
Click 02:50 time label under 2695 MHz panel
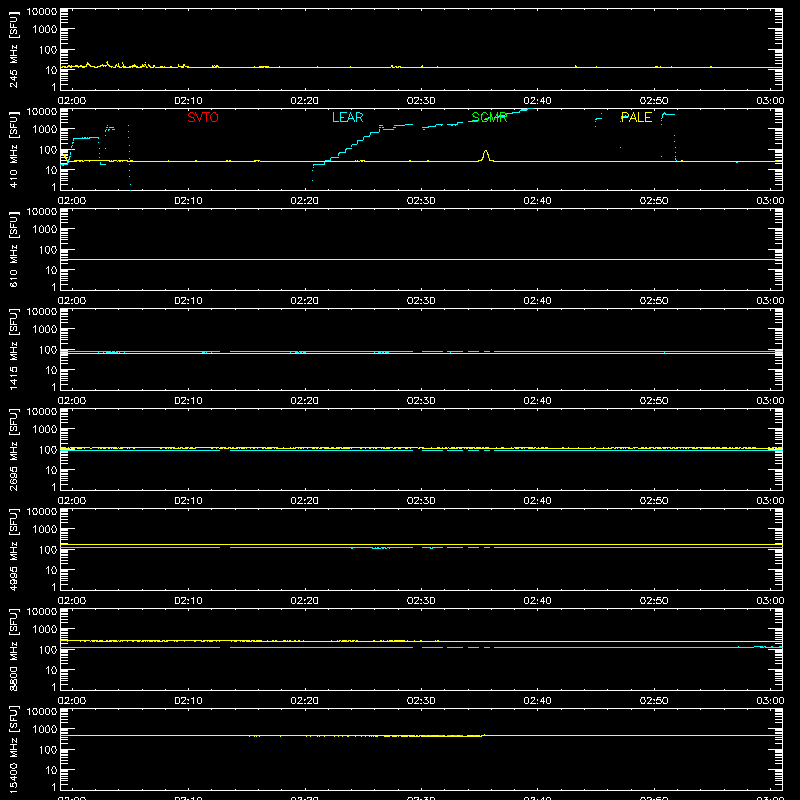click(x=654, y=501)
